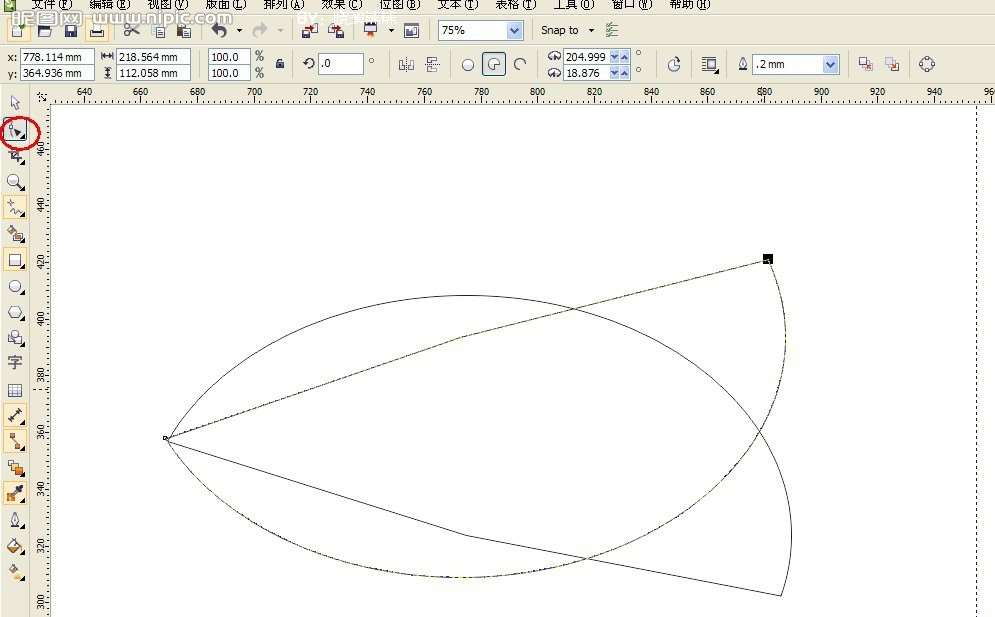Open the 75% zoom level dropdown
This screenshot has height=617, width=995.
(x=514, y=31)
